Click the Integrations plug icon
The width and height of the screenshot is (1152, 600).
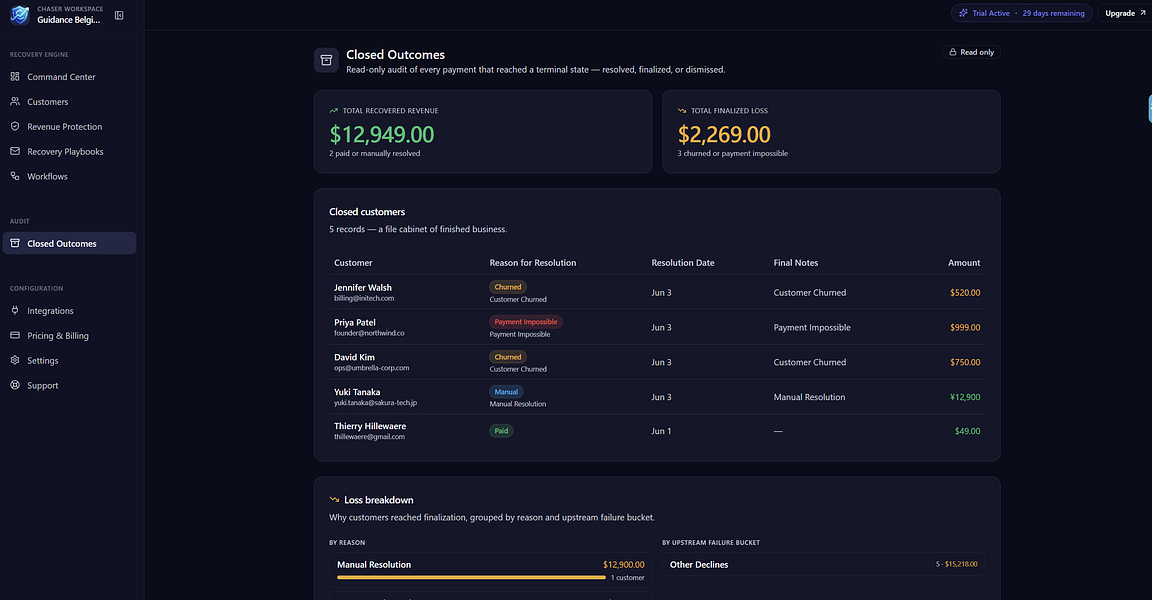coord(15,311)
